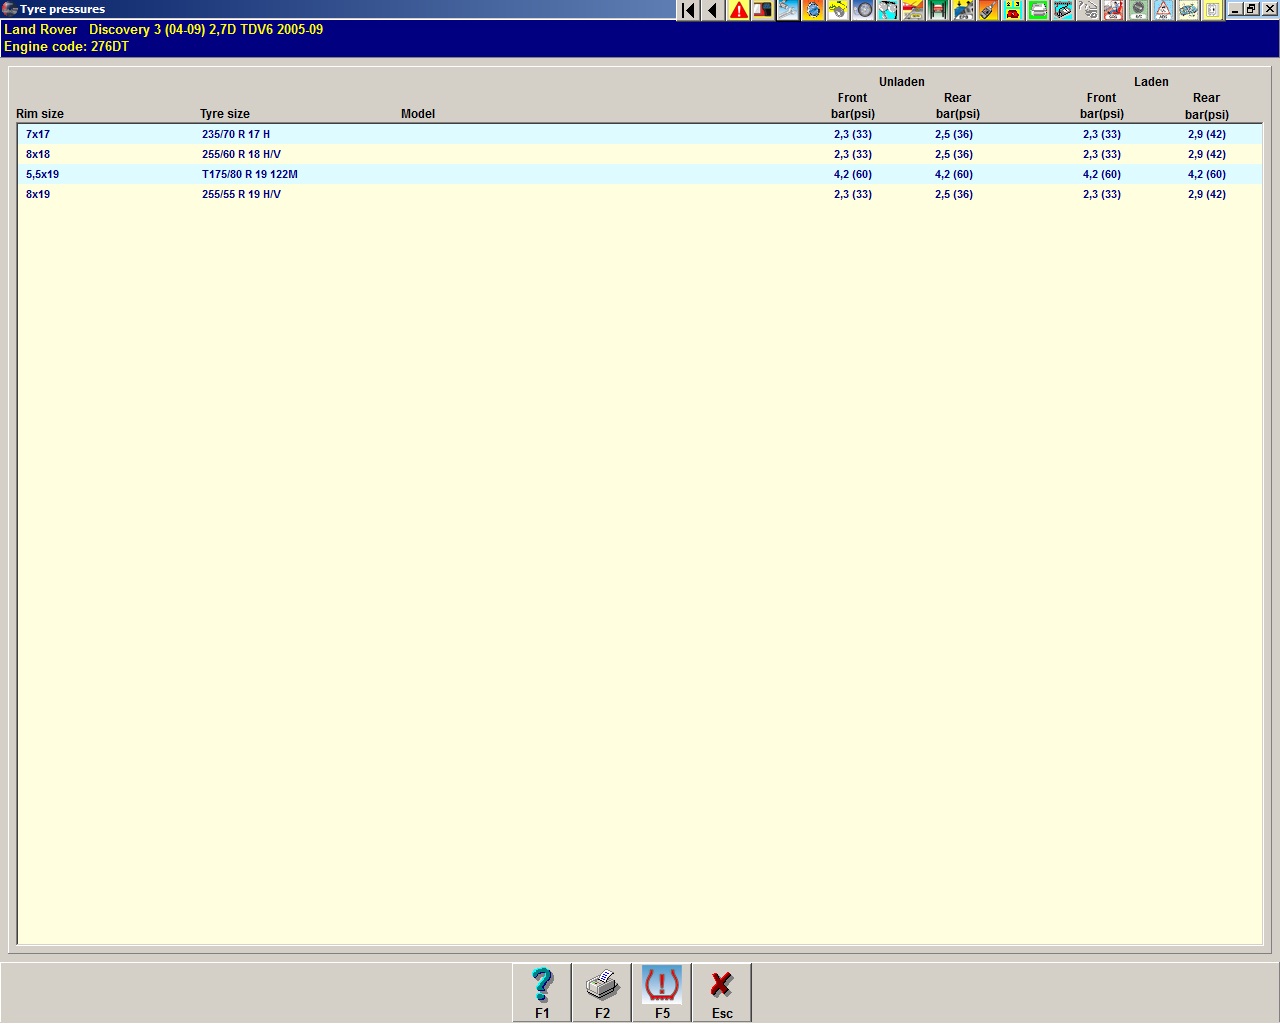This screenshot has height=1024, width=1280.
Task: Select the 7x17 rim size row
Action: click(38, 134)
